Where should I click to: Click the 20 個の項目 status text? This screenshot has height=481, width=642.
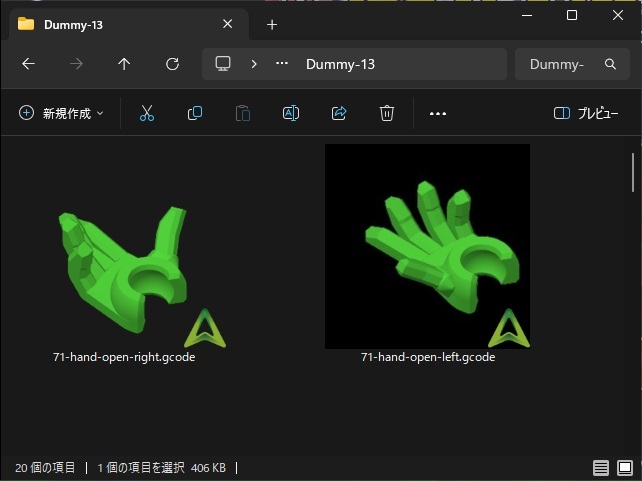pyautogui.click(x=45, y=467)
